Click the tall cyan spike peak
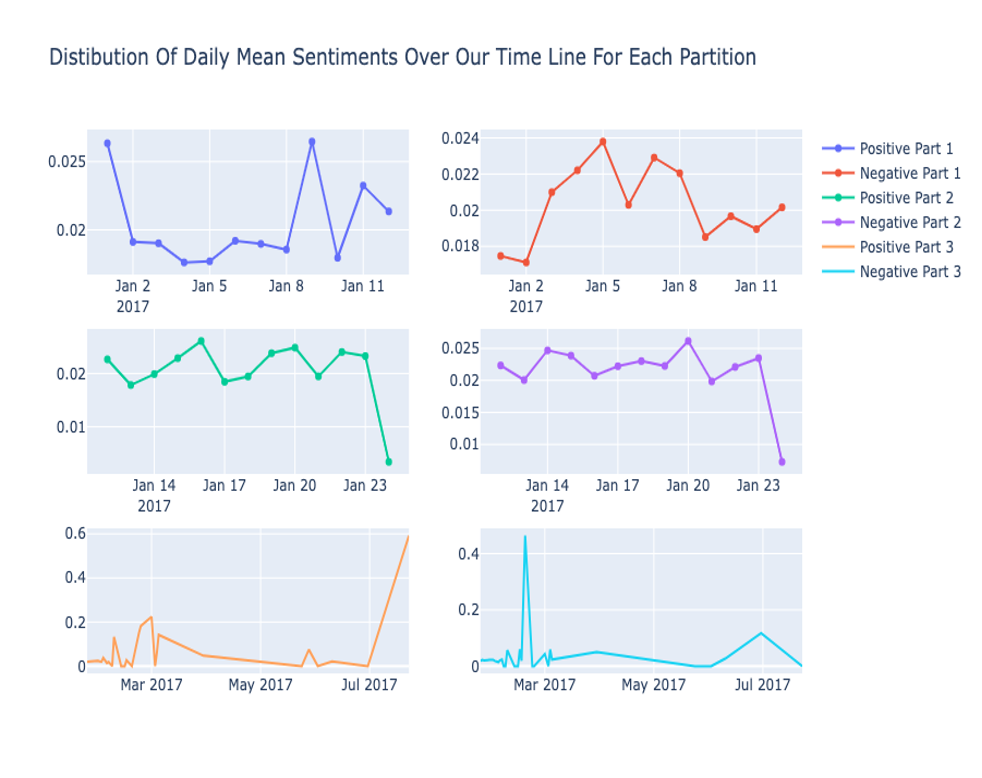 [x=525, y=537]
